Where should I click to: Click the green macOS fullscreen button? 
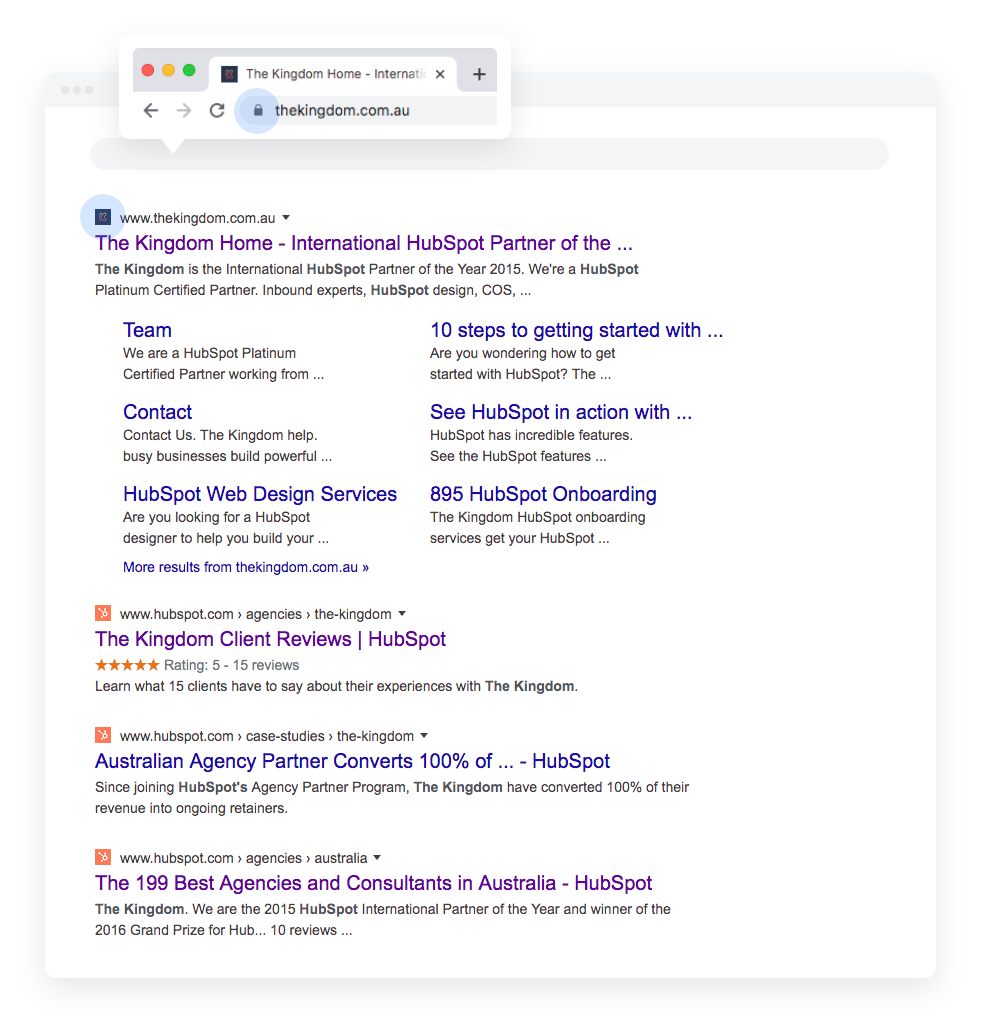pyautogui.click(x=189, y=70)
